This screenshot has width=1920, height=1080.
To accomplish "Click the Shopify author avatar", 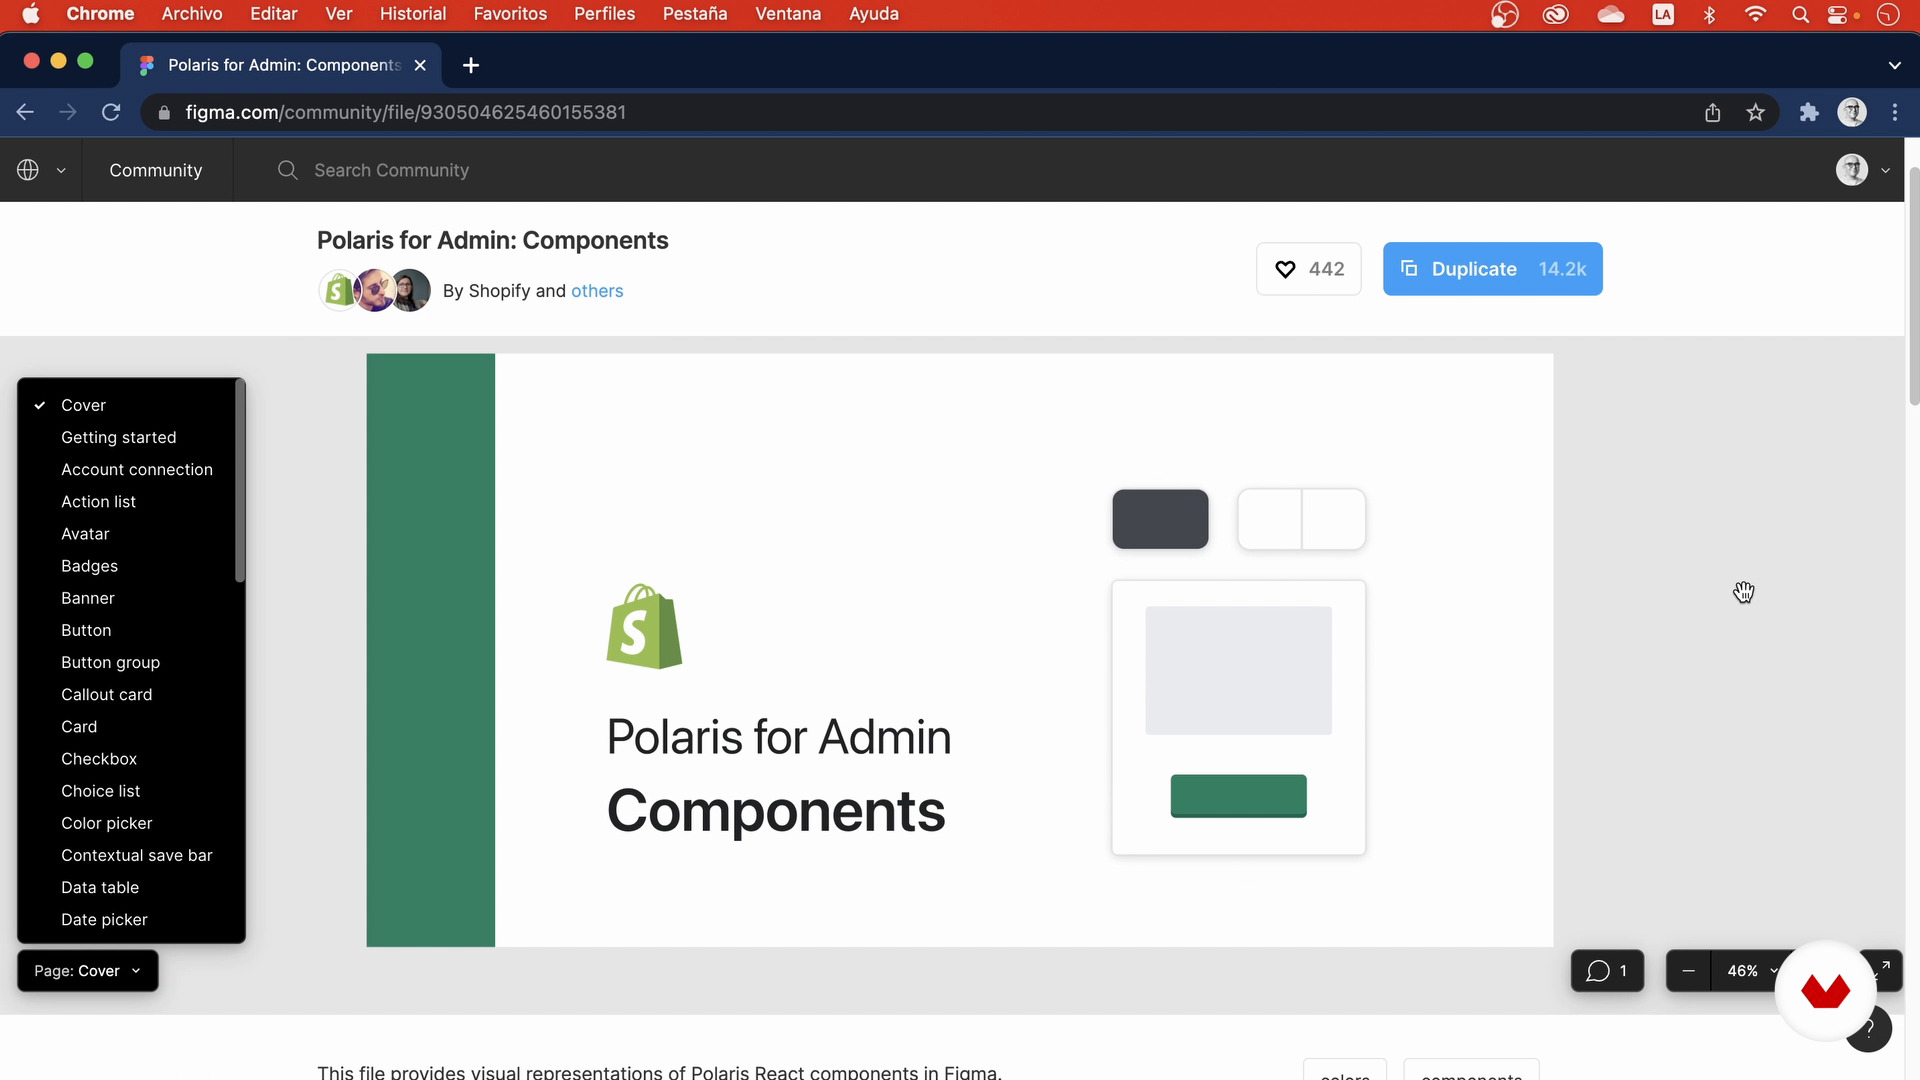I will click(x=339, y=291).
